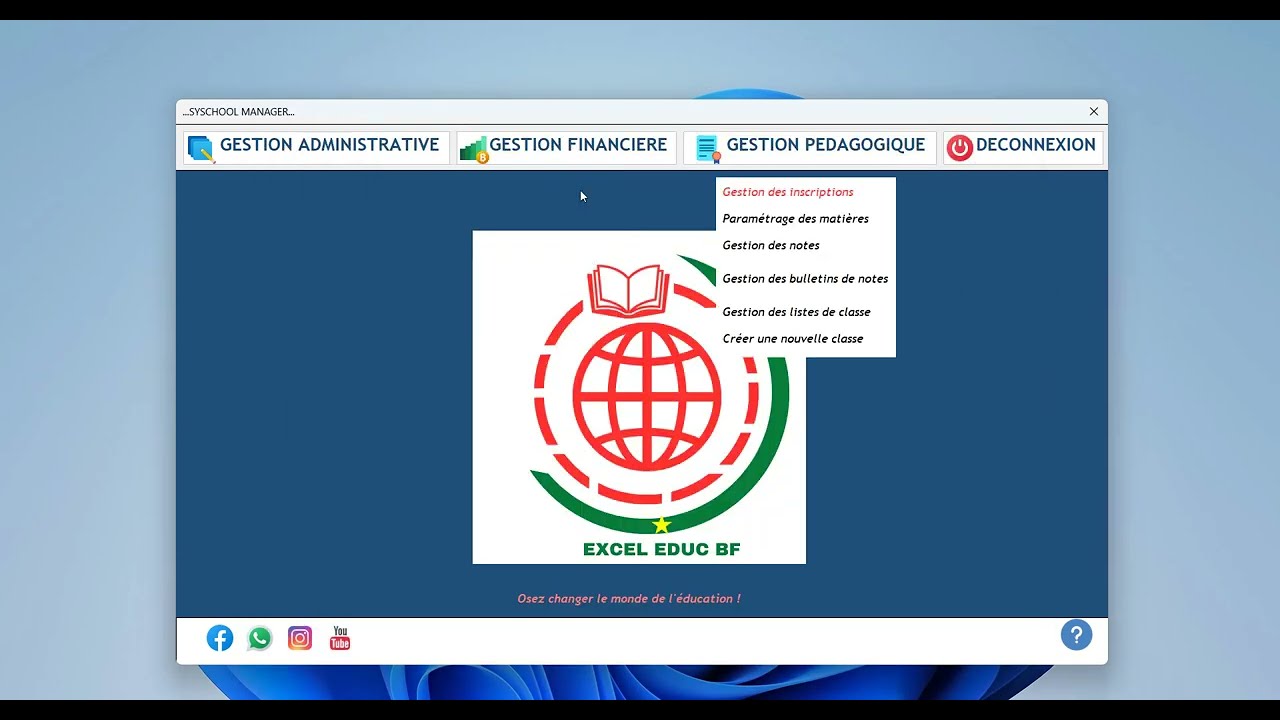This screenshot has width=1280, height=720.
Task: Click the Gestion Administrative computer icon
Action: coord(201,149)
